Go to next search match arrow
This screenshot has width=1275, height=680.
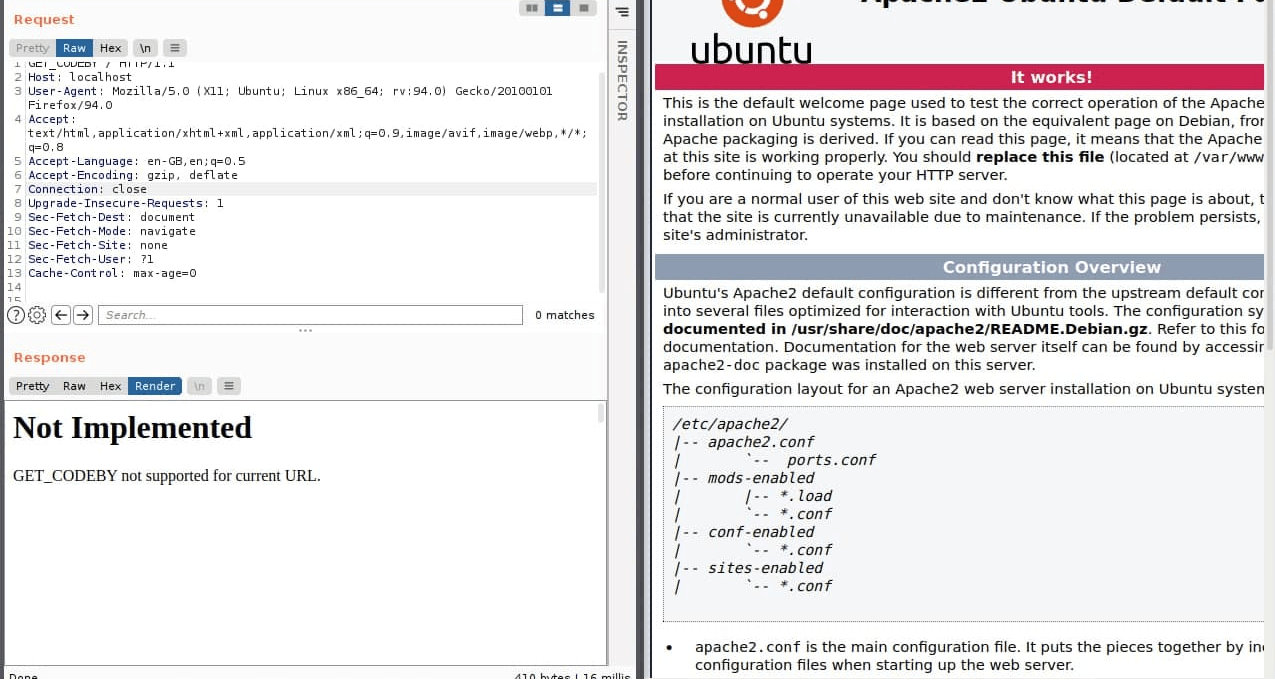(x=83, y=315)
